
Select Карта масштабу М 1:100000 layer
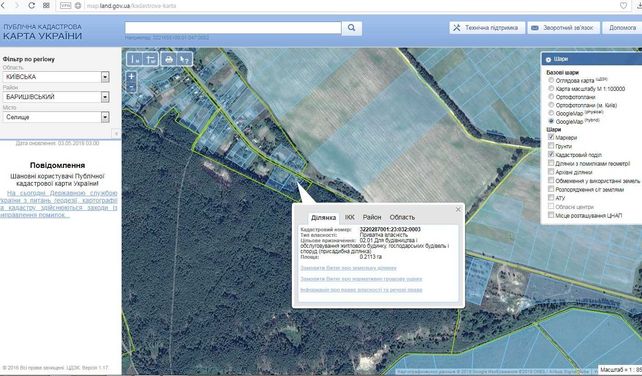click(x=551, y=88)
